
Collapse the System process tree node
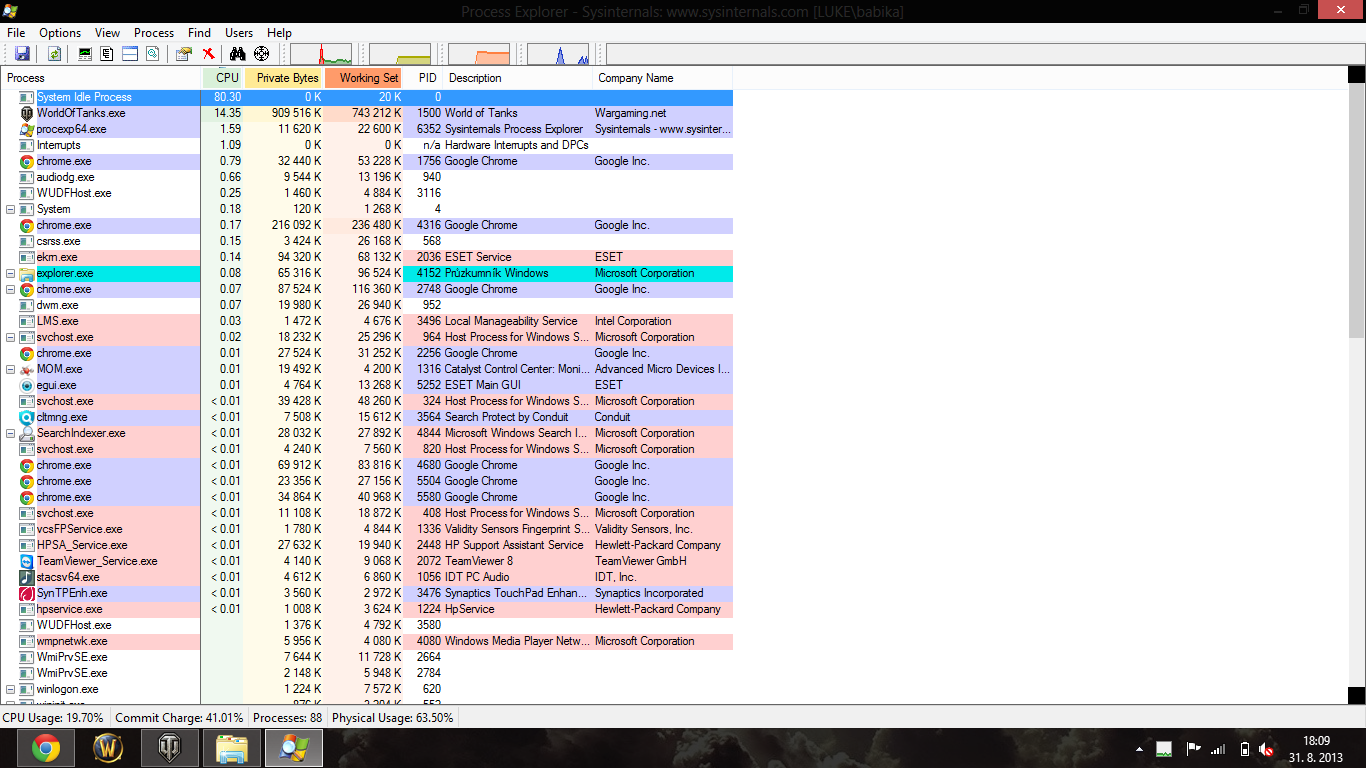(x=11, y=209)
